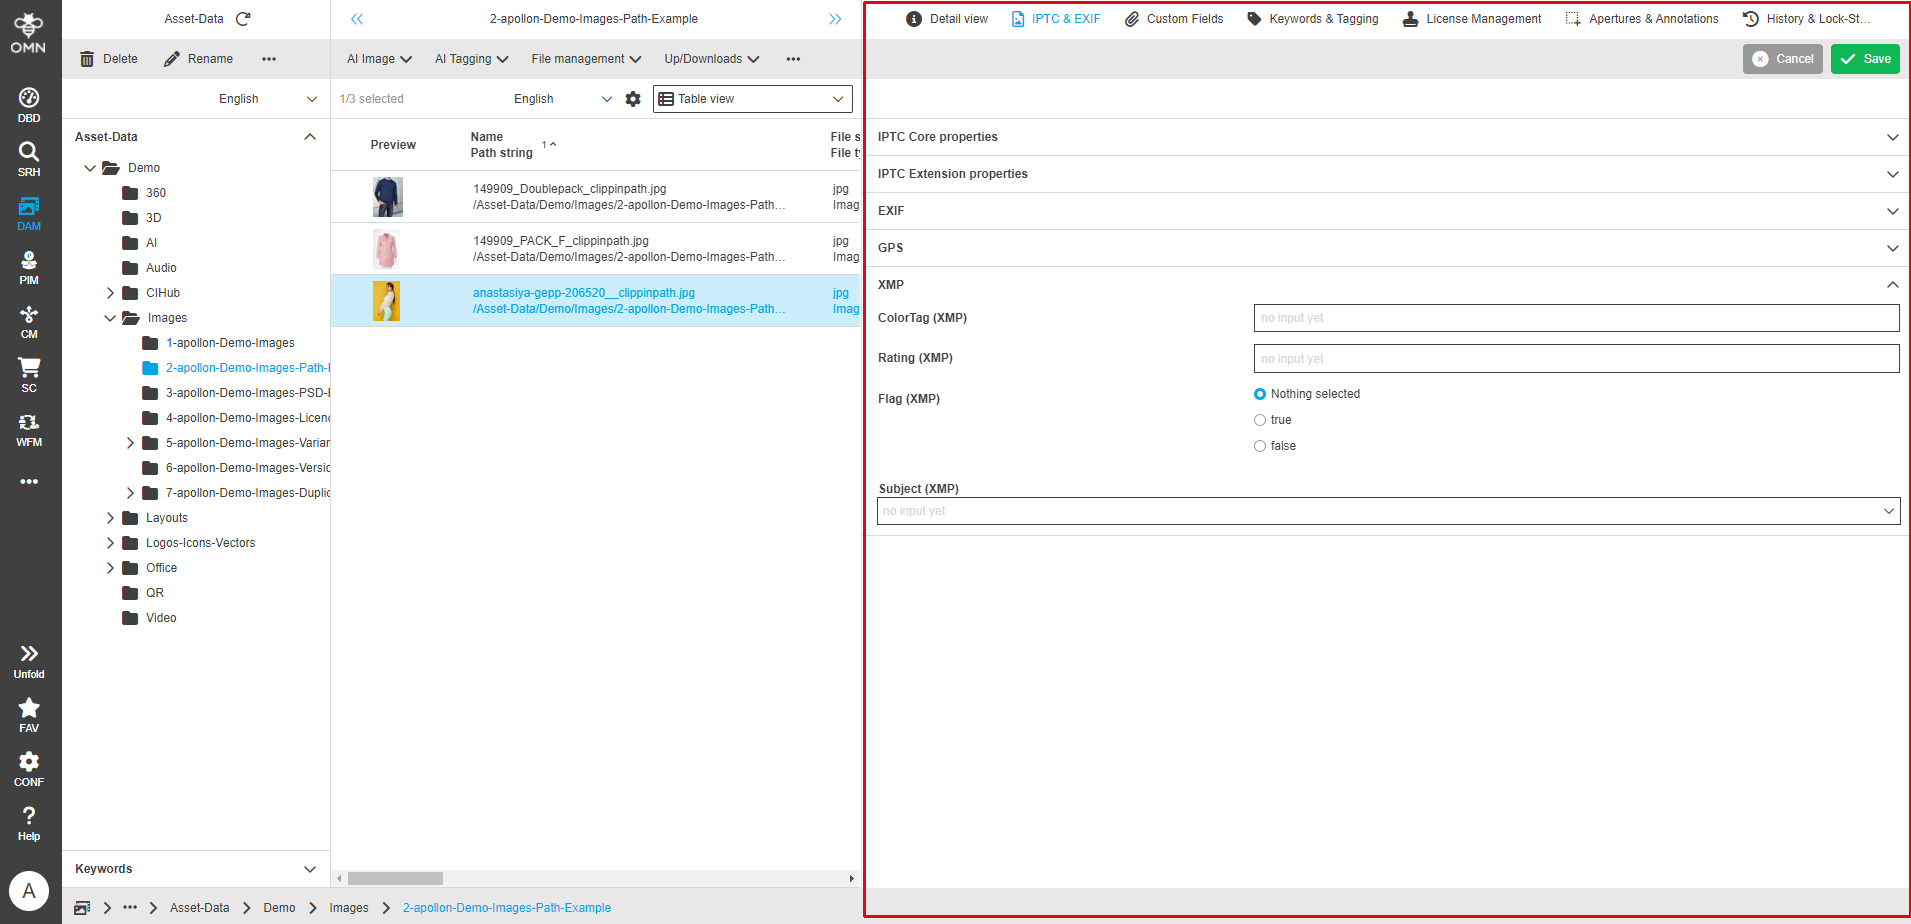Screen dimensions: 1911x924
Task: Open the Up/Downloads menu
Action: click(712, 59)
